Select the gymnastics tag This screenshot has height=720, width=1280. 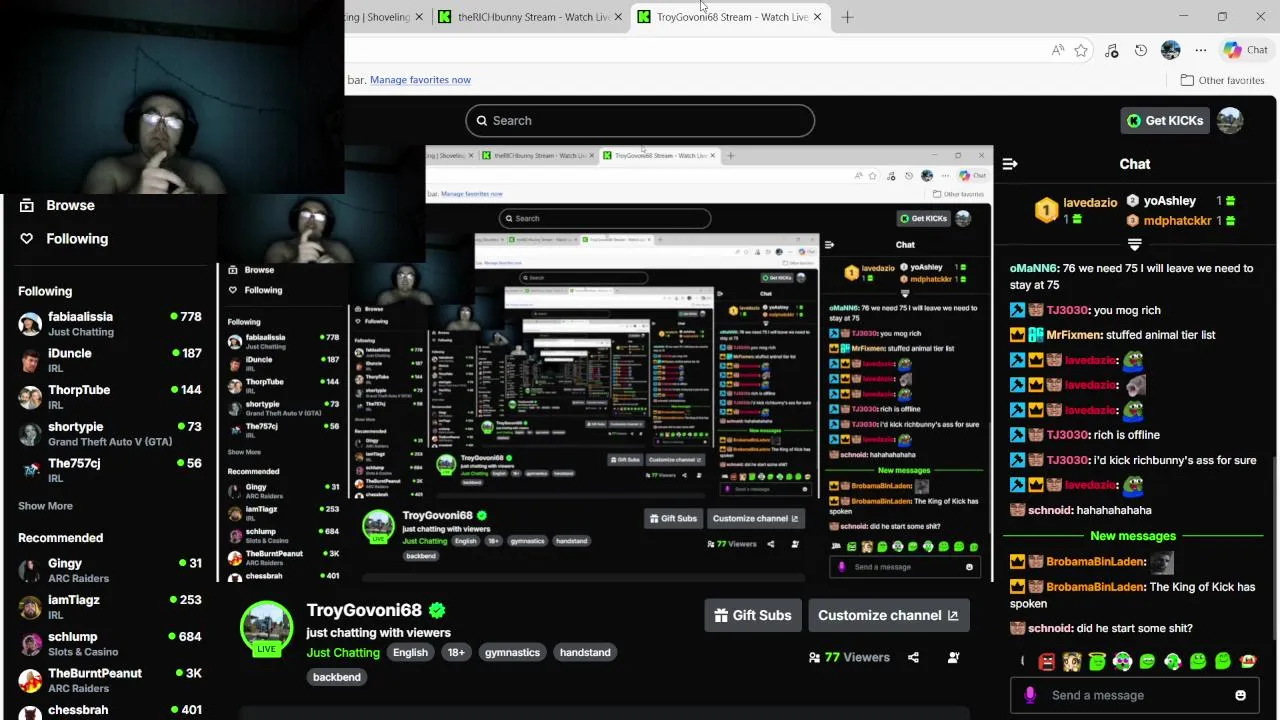click(x=512, y=652)
